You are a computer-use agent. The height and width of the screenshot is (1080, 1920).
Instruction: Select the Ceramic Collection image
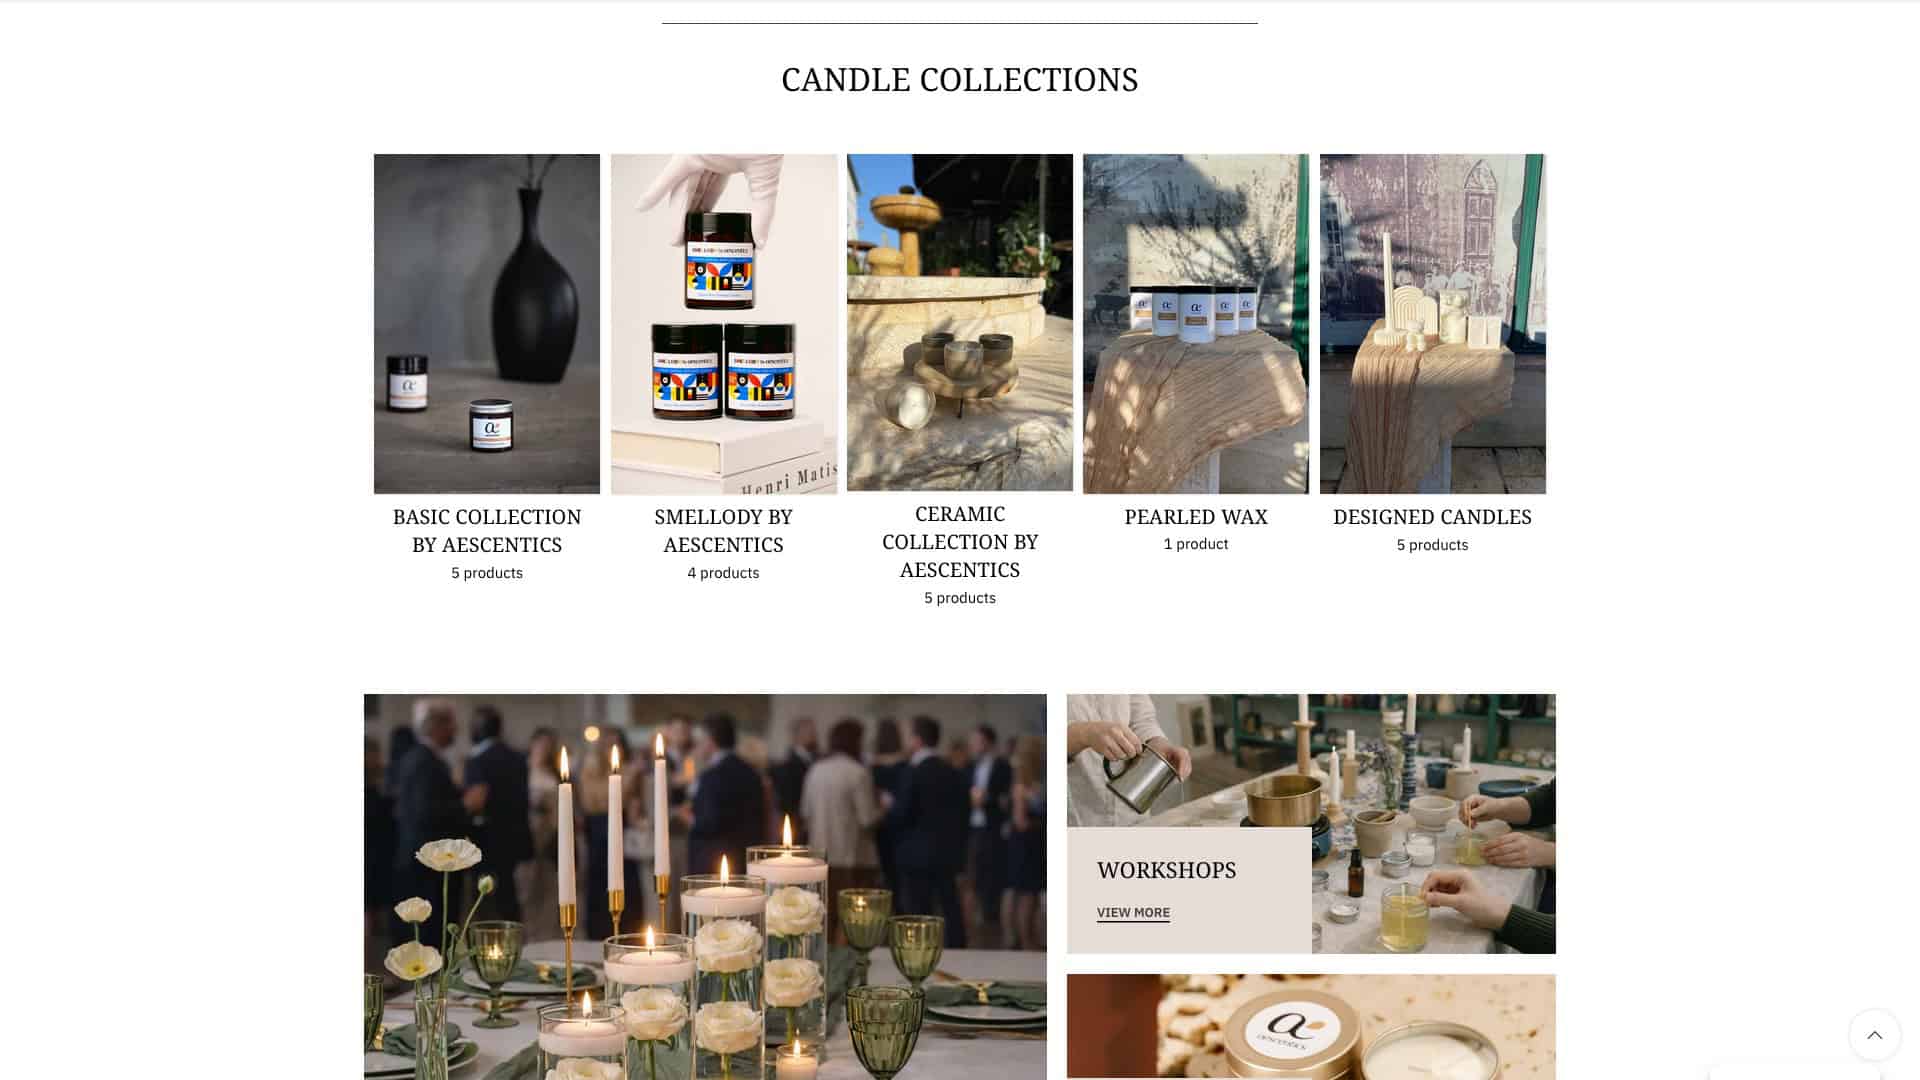[960, 322]
